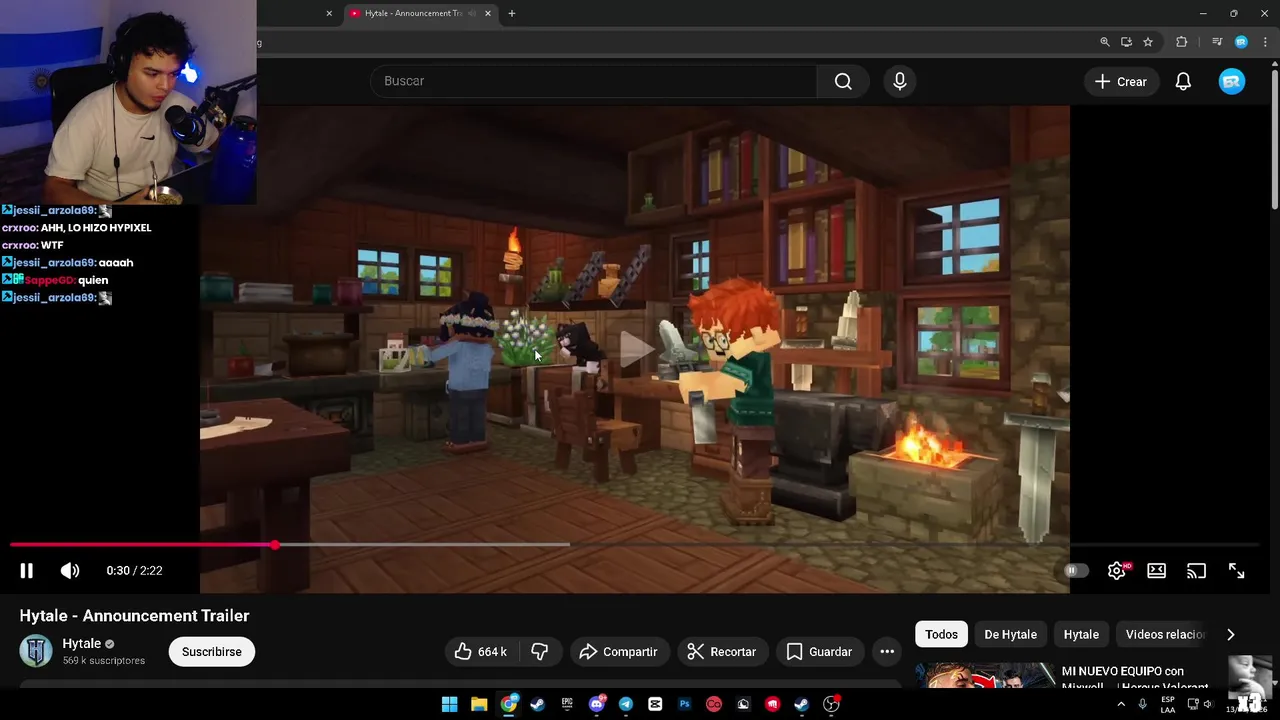Click the Suscribirse button
Image resolution: width=1280 pixels, height=720 pixels.
tap(212, 651)
